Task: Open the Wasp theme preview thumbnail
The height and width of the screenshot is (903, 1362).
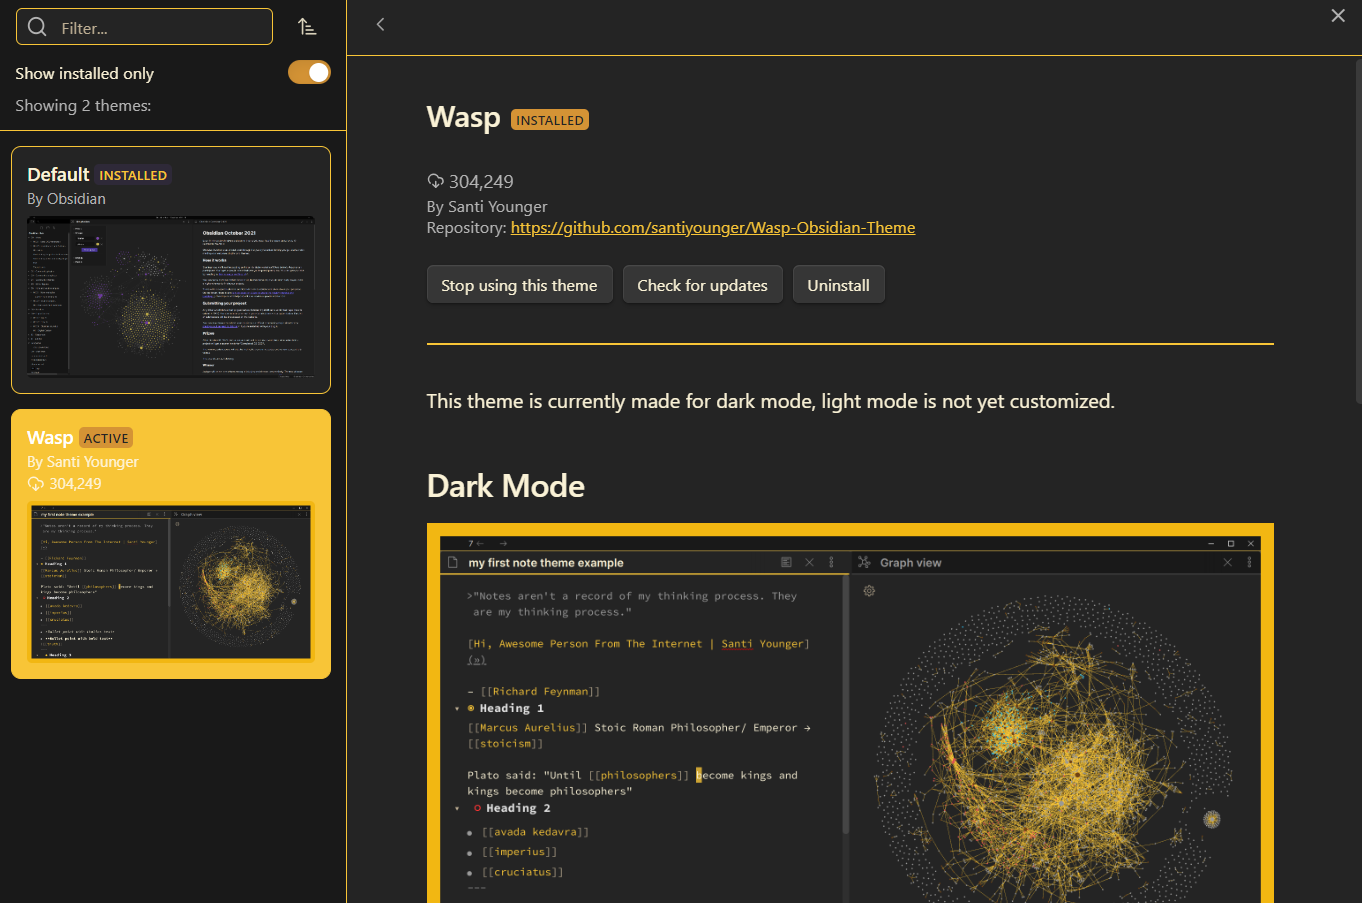Action: point(171,581)
